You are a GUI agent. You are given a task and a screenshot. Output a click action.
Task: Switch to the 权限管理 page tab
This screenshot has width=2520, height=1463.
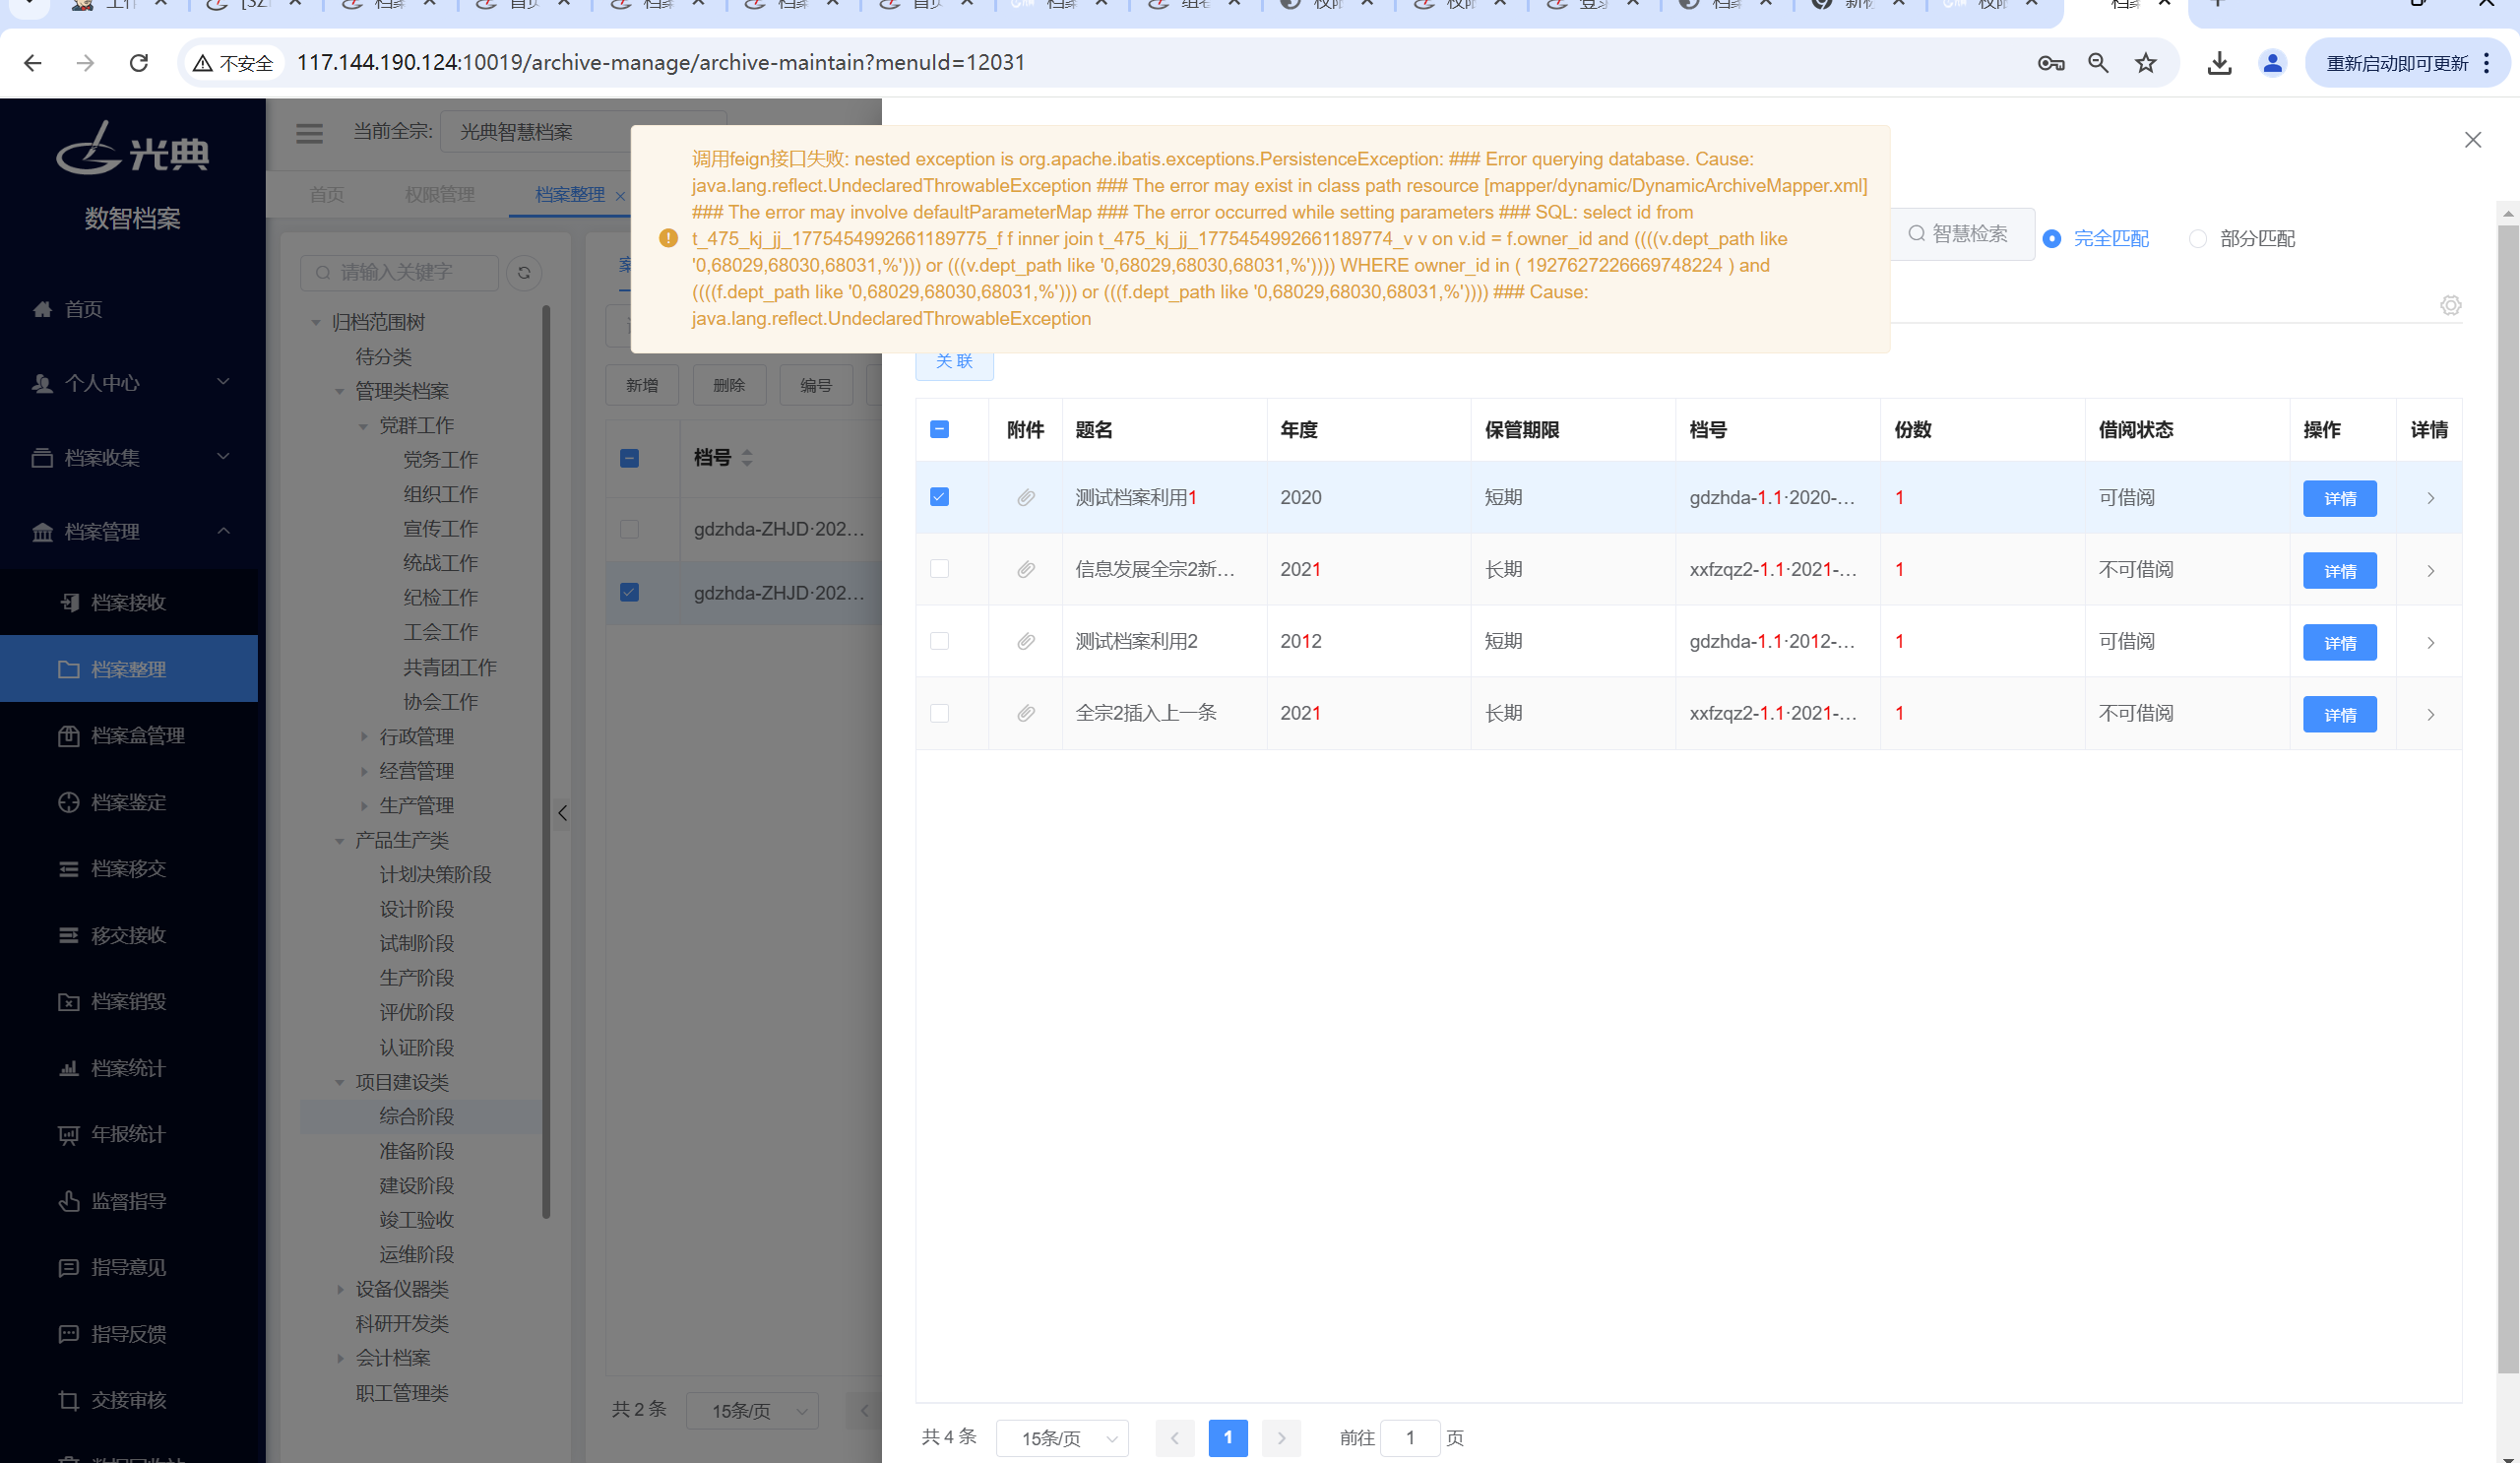tap(439, 194)
